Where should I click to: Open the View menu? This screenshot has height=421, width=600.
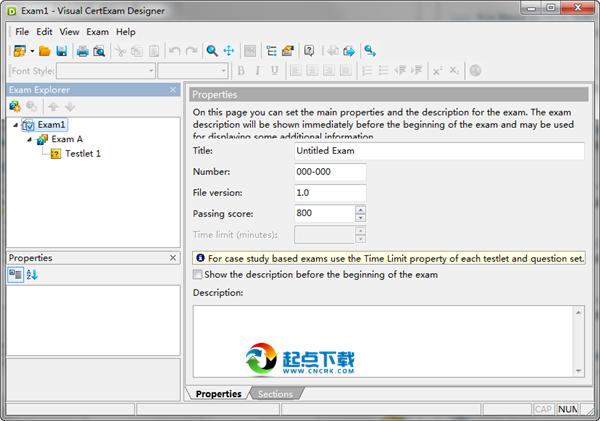click(69, 32)
